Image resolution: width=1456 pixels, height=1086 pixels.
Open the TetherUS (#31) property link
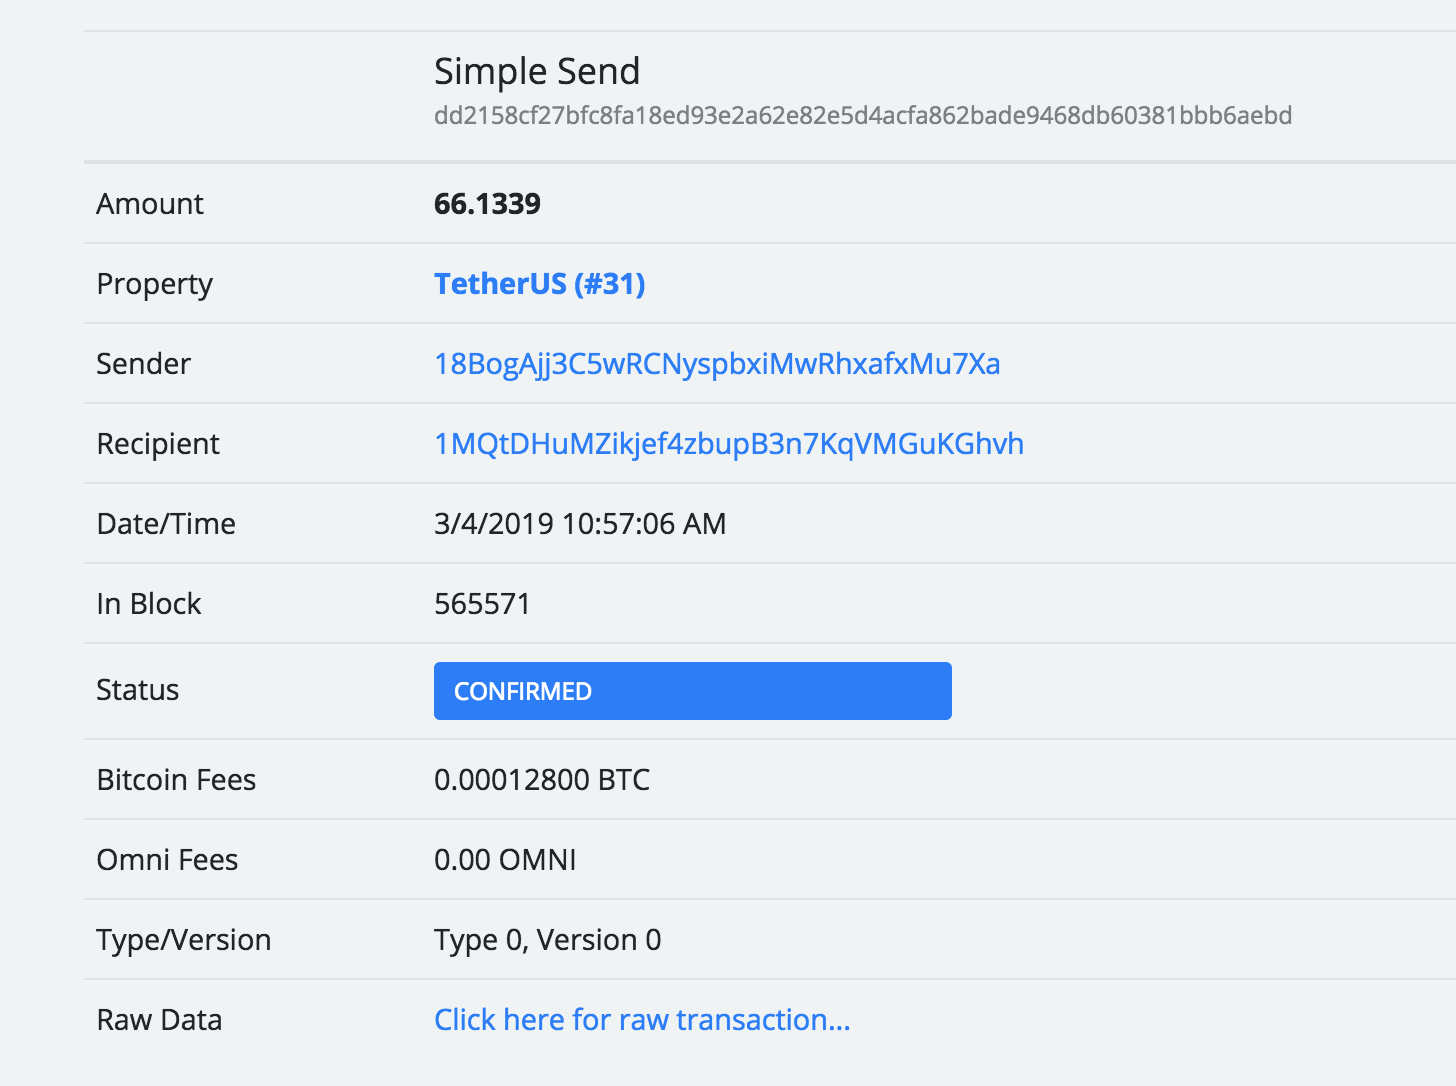pyautogui.click(x=539, y=283)
